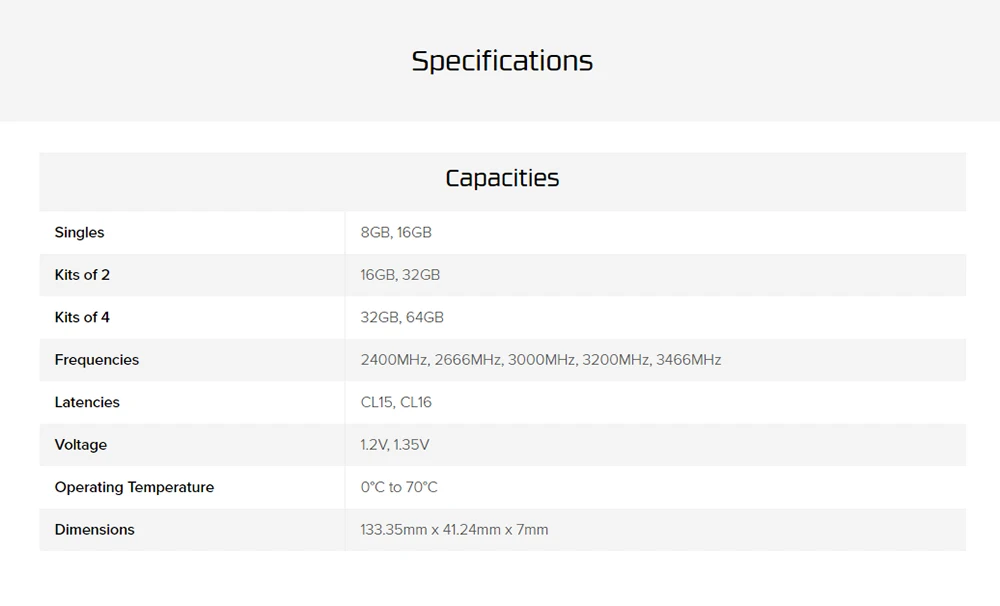Click the 3466MHz frequency value

[688, 360]
